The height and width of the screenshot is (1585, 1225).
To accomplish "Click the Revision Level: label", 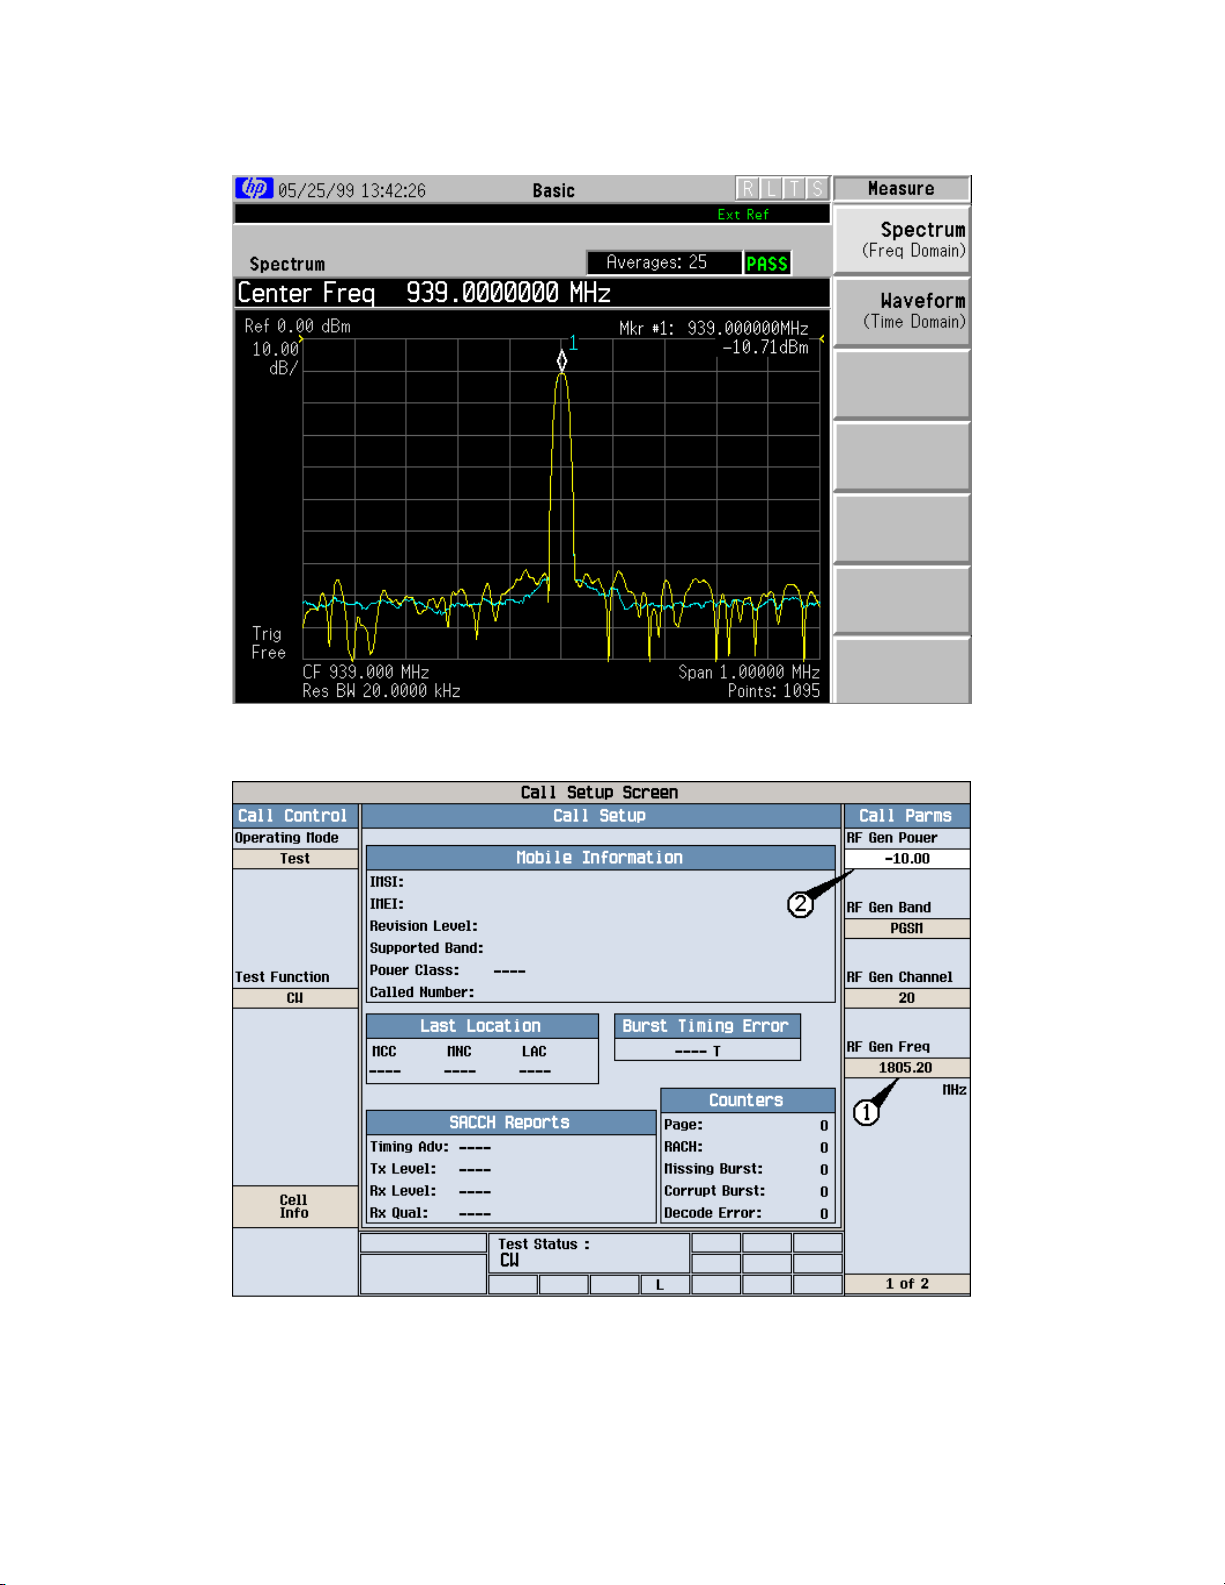I will tap(424, 926).
